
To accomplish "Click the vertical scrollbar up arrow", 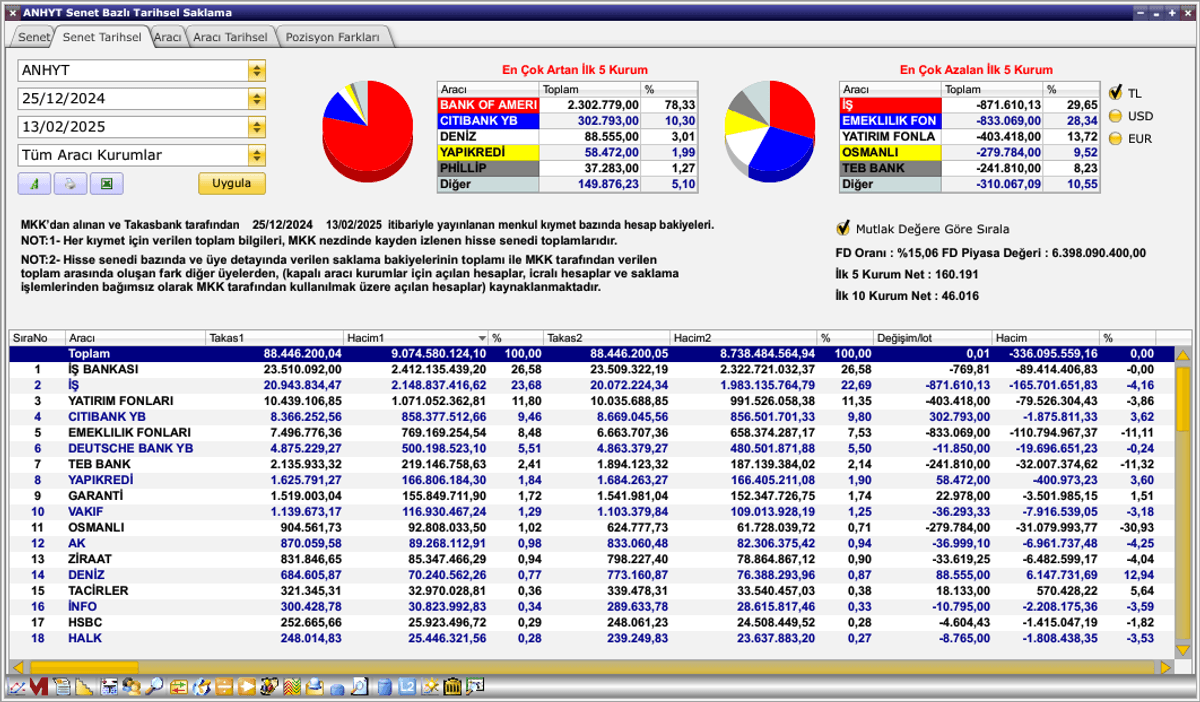I will click(x=1182, y=354).
